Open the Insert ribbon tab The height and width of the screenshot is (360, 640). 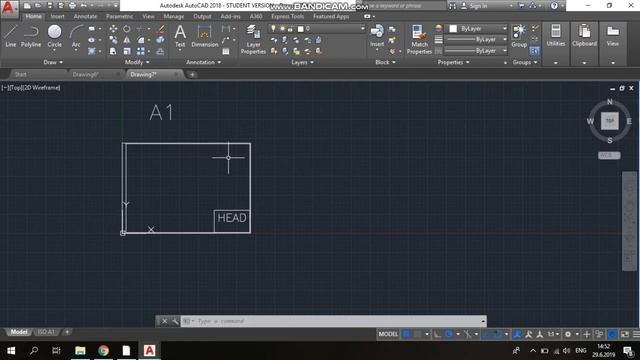(57, 16)
